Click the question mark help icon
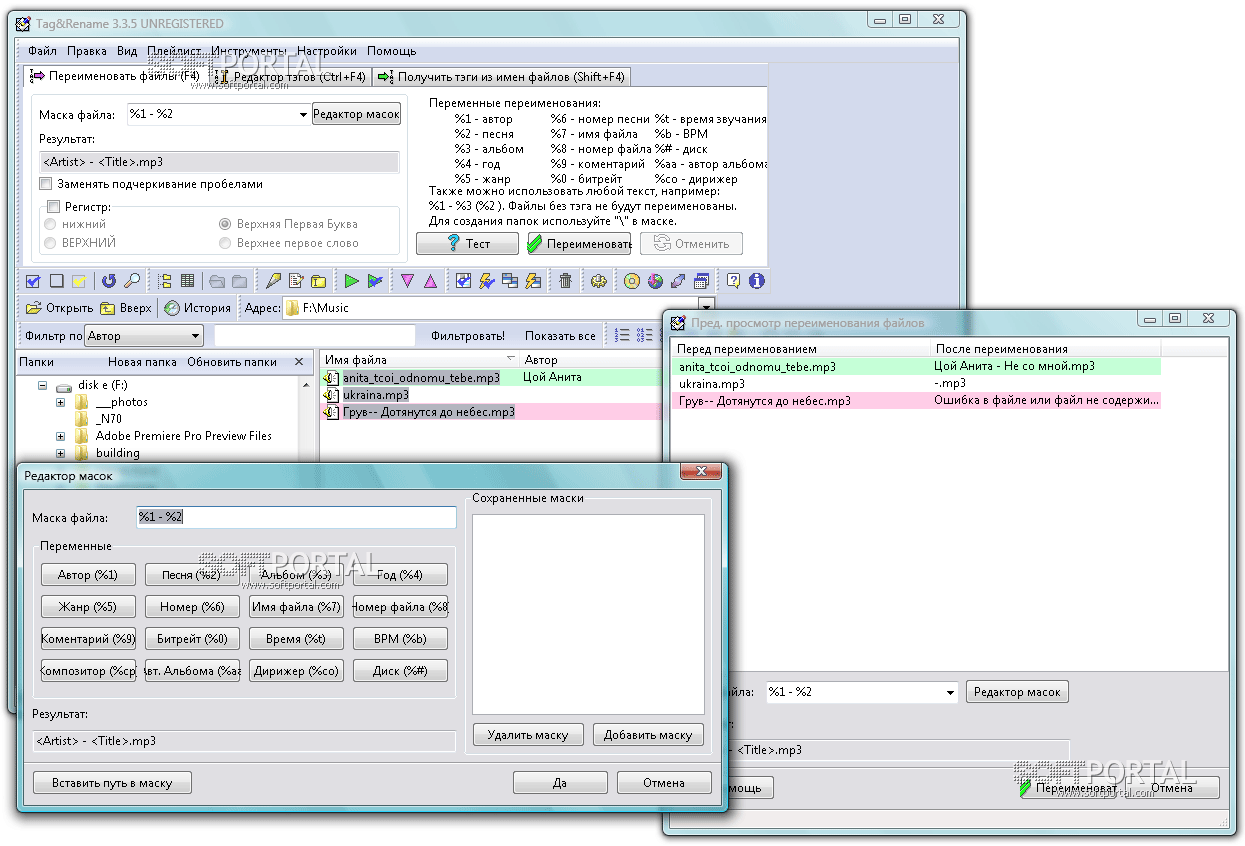 coord(733,281)
